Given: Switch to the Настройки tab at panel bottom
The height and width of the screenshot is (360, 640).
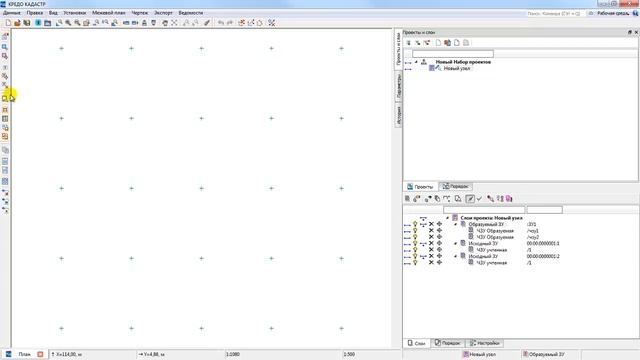Looking at the screenshot, I should tap(484, 343).
